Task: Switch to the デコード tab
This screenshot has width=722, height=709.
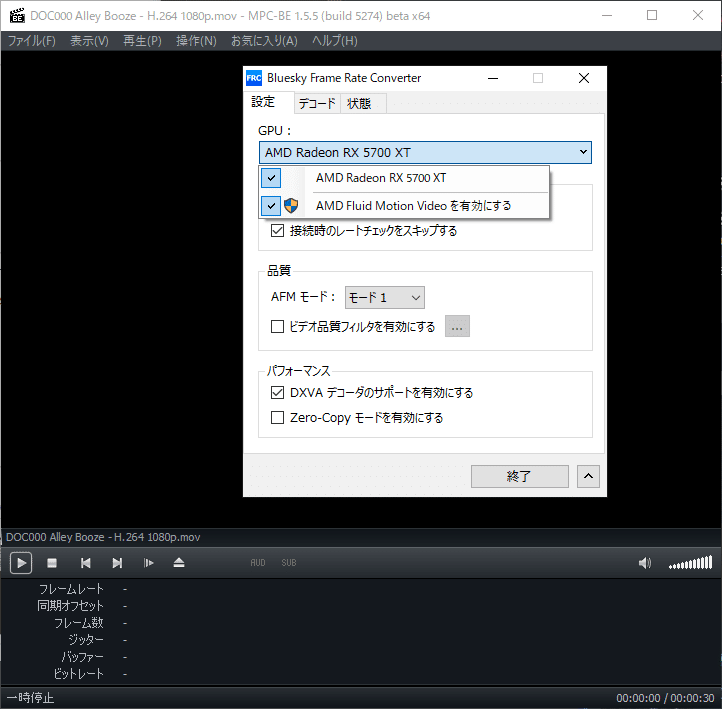Action: 317,104
